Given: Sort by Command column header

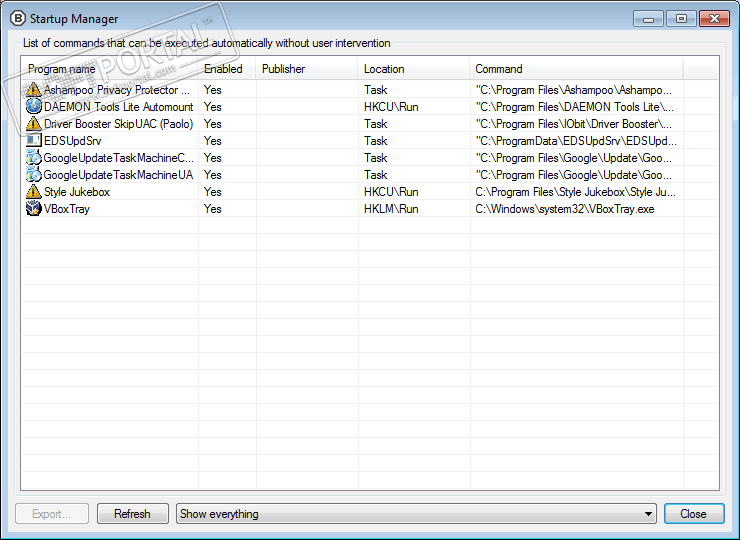Looking at the screenshot, I should coord(576,69).
